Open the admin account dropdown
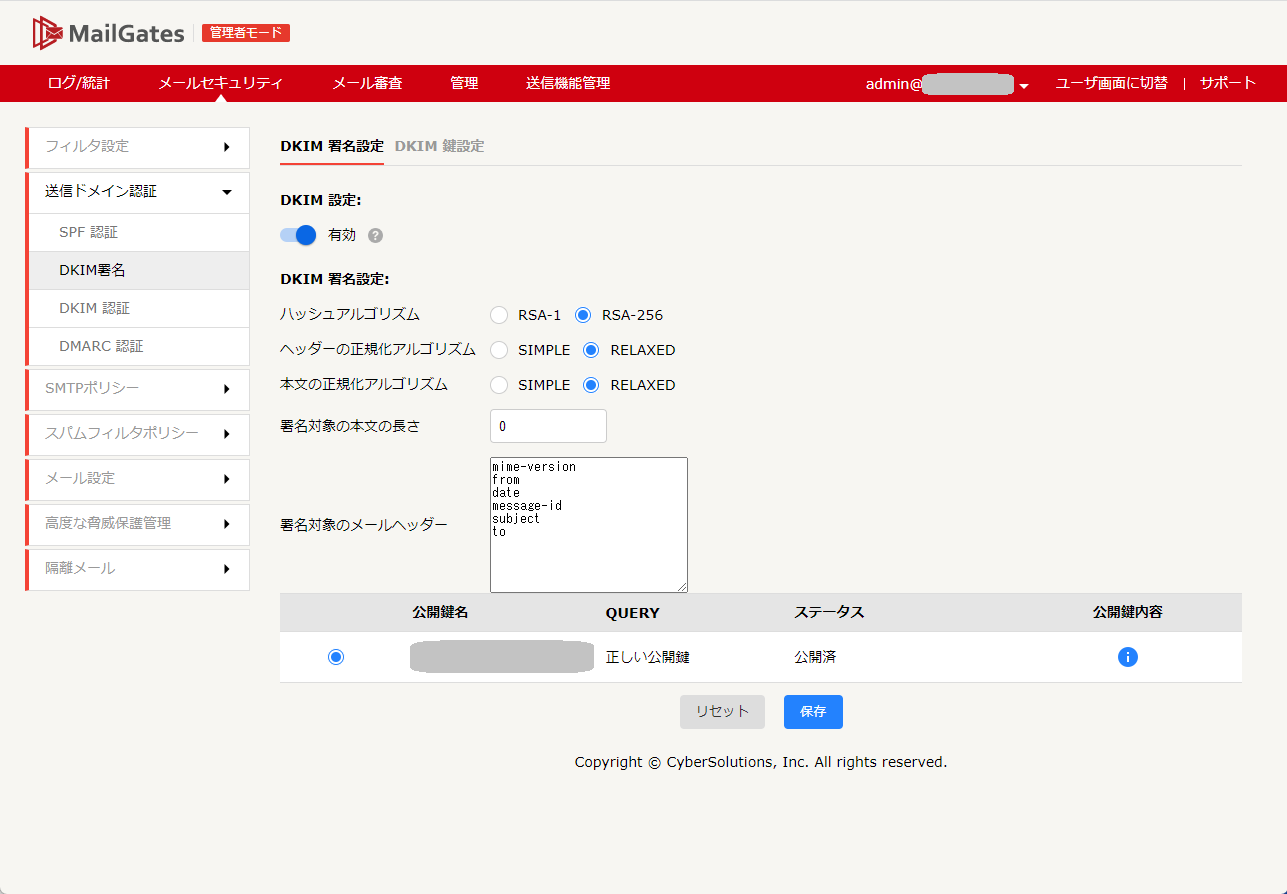 click(x=947, y=84)
